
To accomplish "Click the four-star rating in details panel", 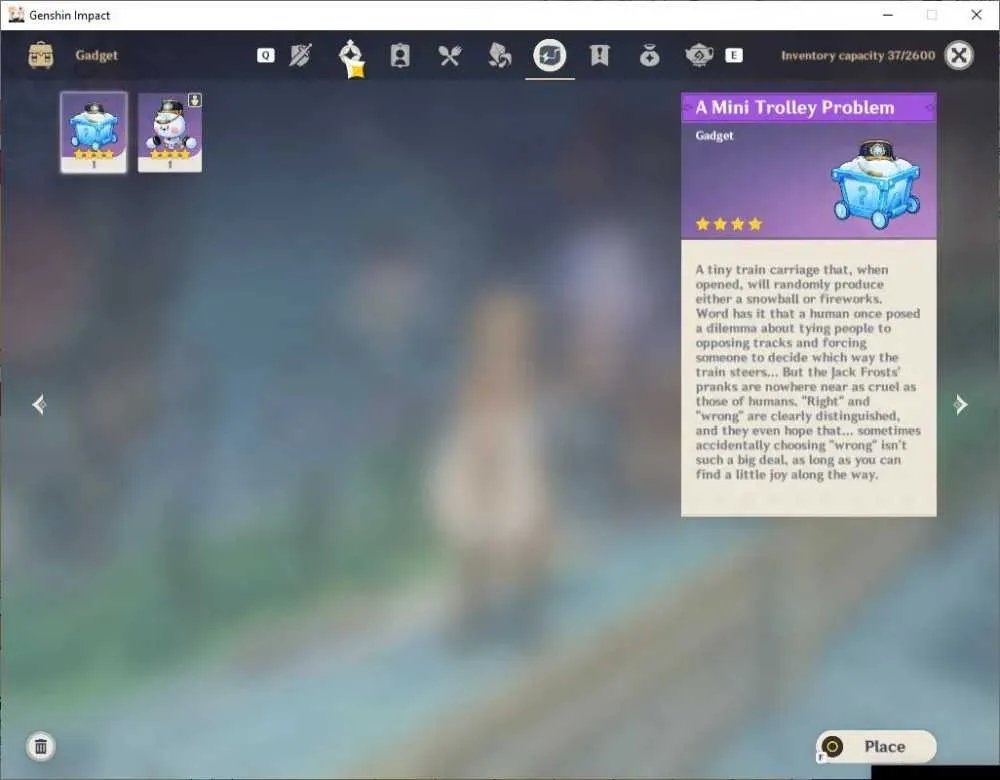I will point(728,224).
